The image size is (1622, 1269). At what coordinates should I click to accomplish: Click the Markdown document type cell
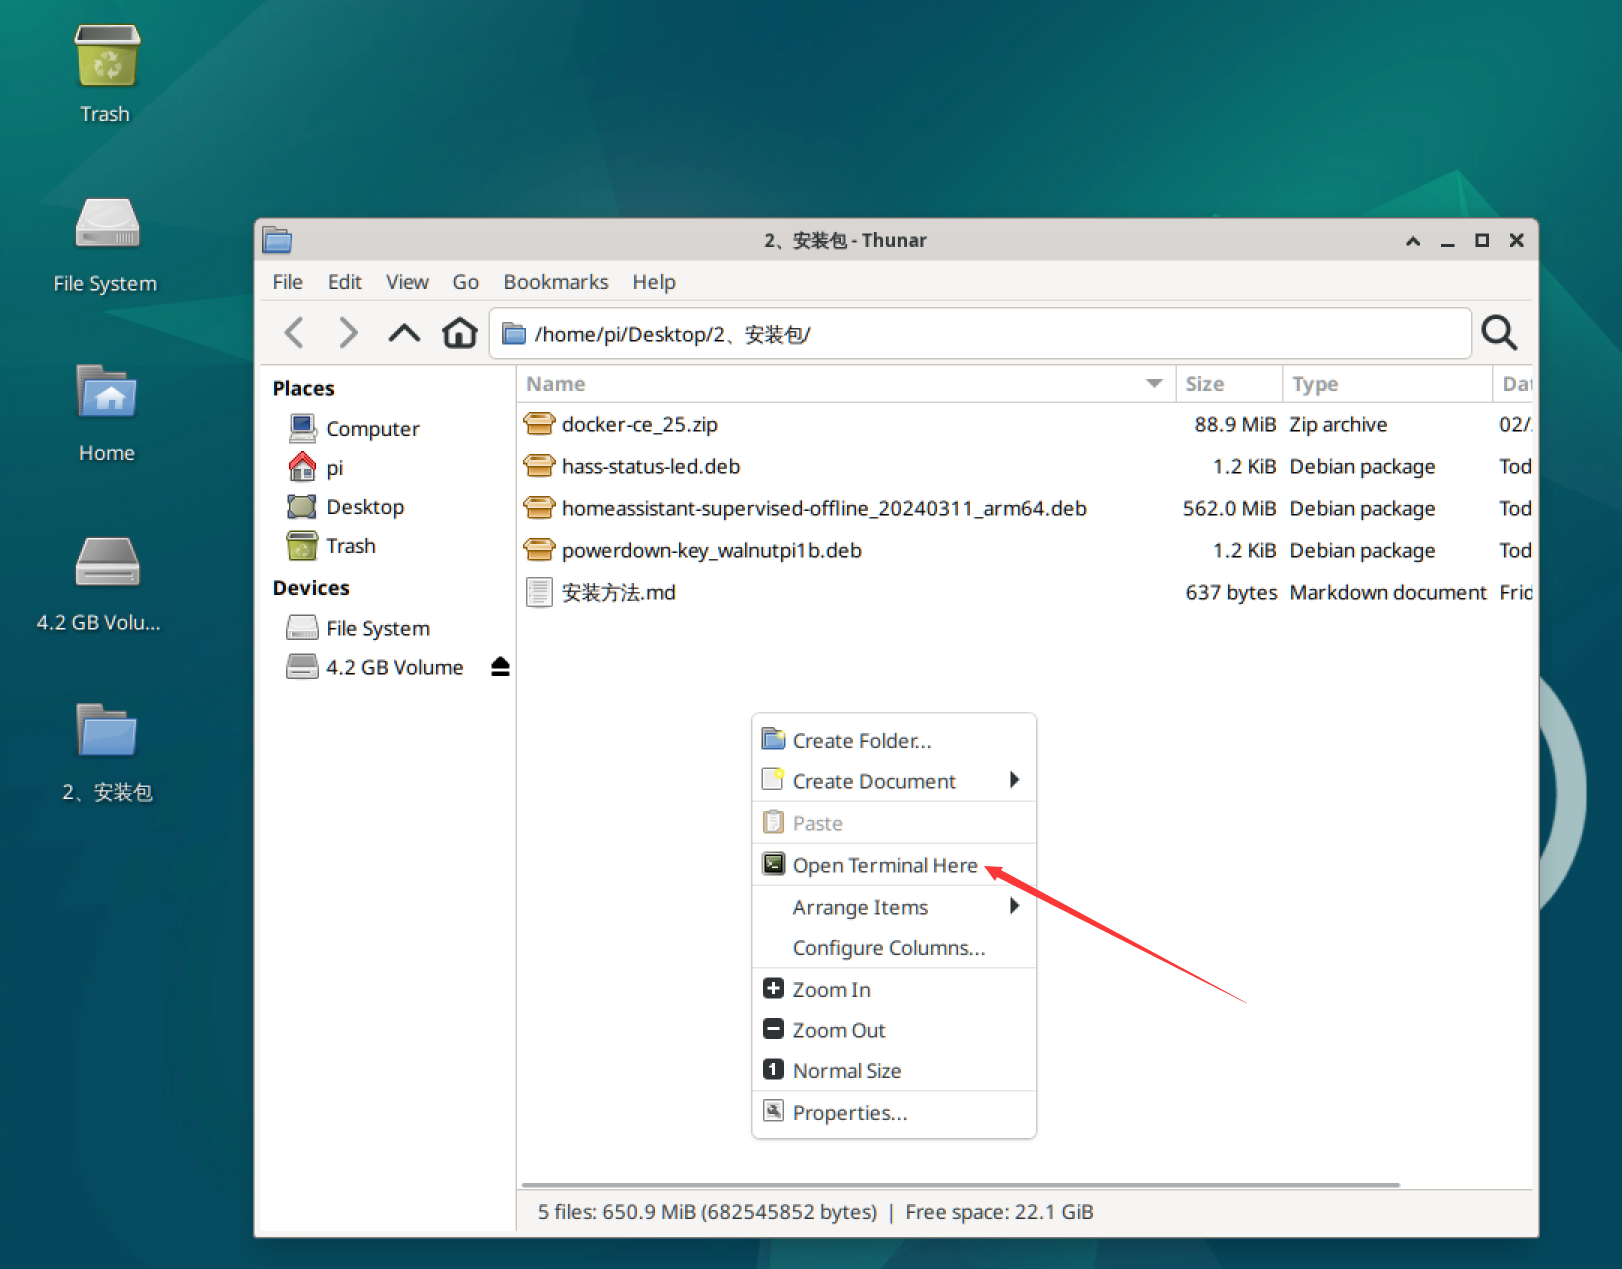1388,592
